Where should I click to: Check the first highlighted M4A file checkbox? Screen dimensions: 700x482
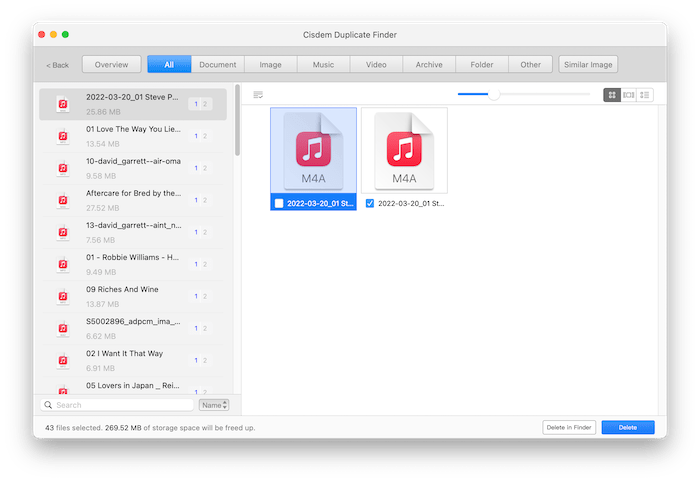coord(278,203)
